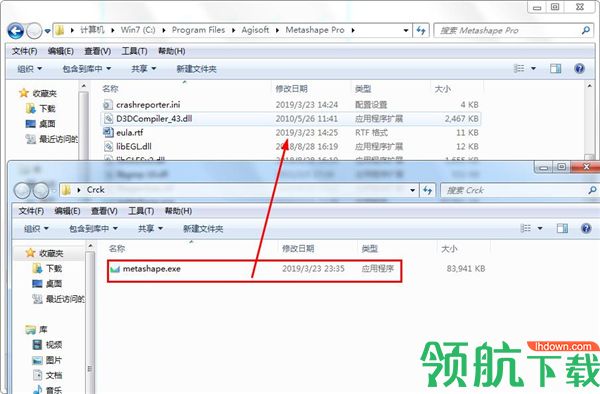
Task: Click Forward button in Metashape Pro window
Action: pos(34,31)
